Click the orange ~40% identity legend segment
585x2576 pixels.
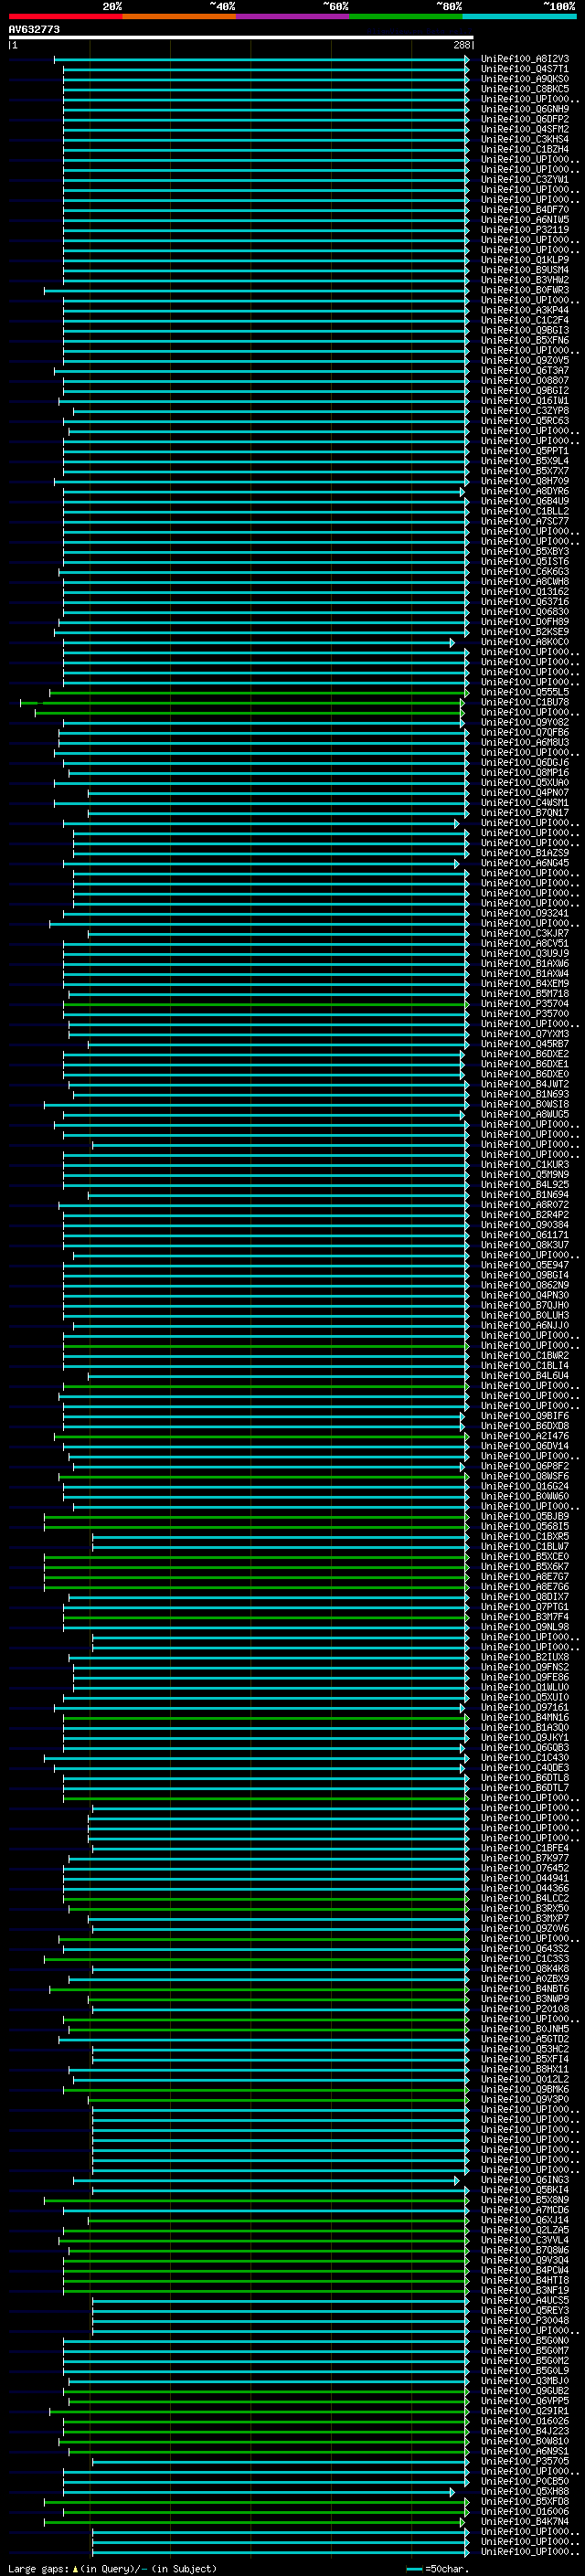point(179,16)
